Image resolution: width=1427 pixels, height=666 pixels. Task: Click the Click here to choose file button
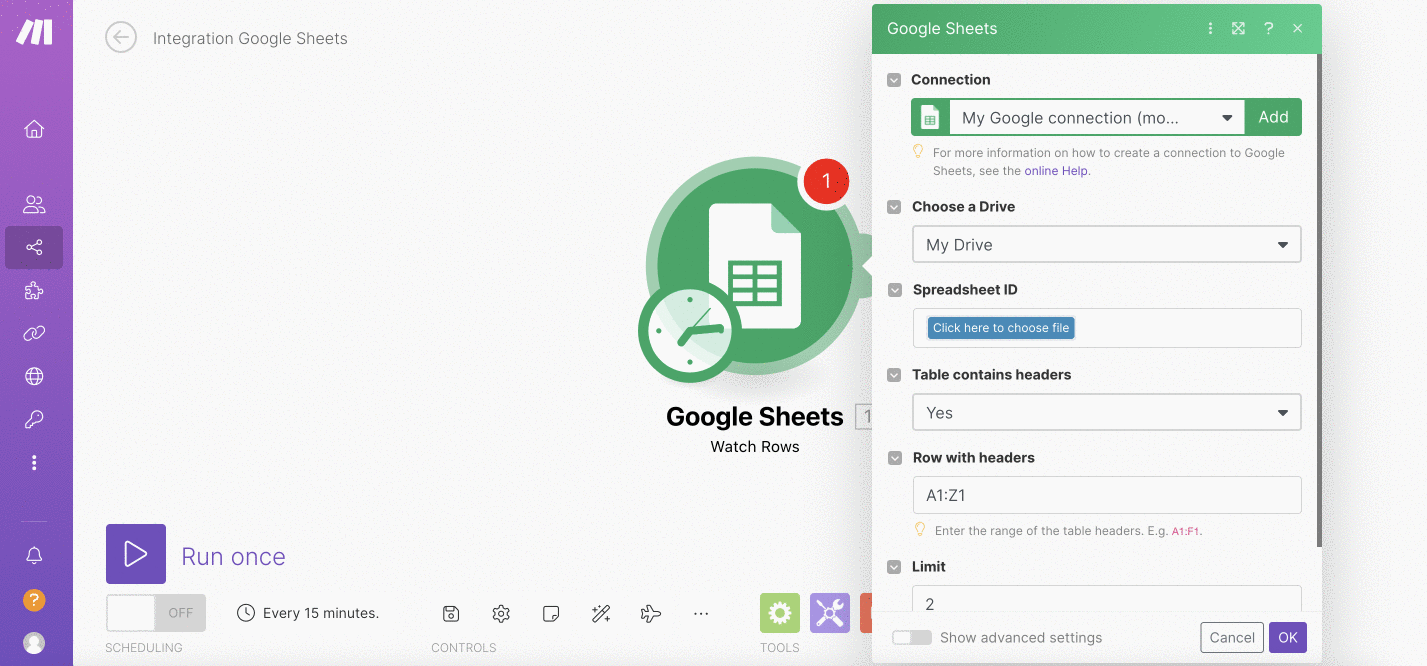click(x=1001, y=328)
